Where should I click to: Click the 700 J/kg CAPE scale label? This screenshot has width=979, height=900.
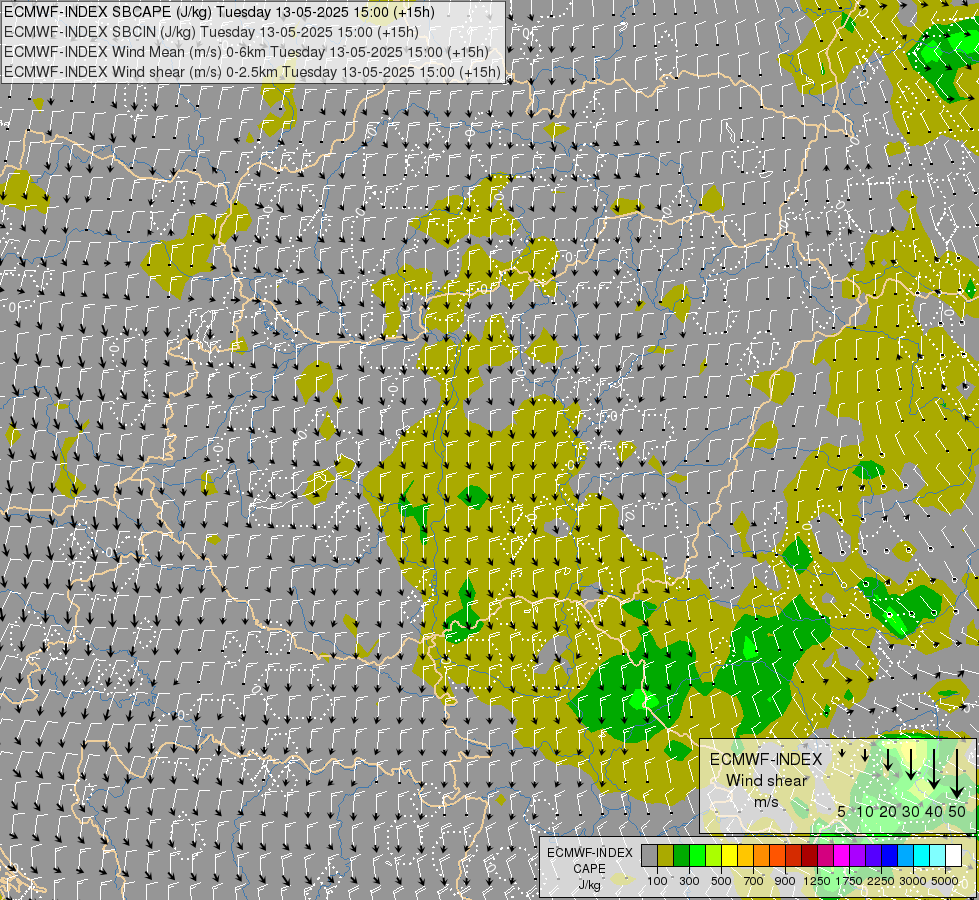(x=754, y=881)
